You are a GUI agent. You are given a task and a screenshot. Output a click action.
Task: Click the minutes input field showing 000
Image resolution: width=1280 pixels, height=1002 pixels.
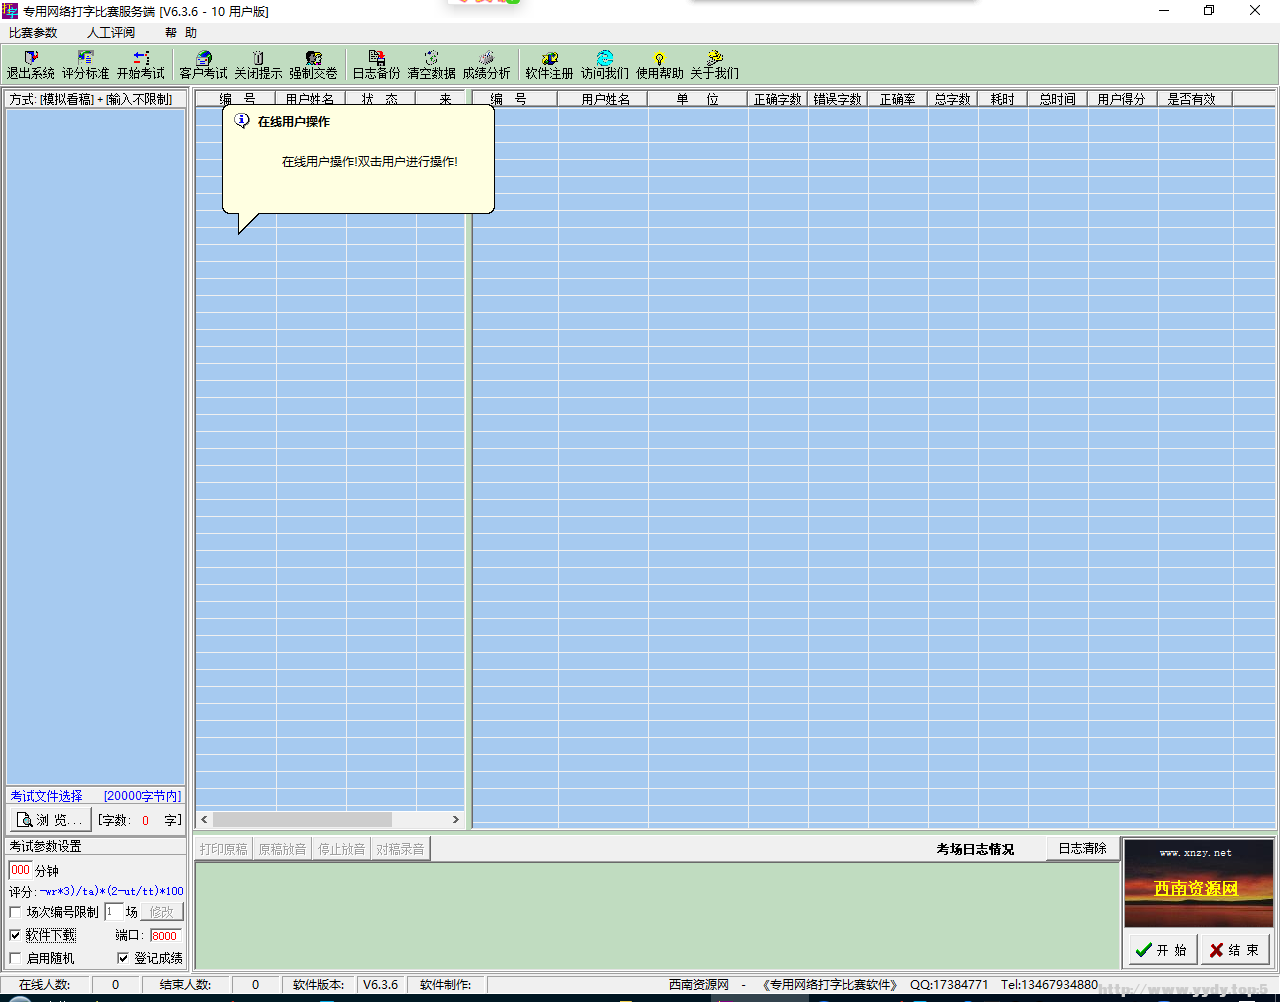(x=20, y=870)
